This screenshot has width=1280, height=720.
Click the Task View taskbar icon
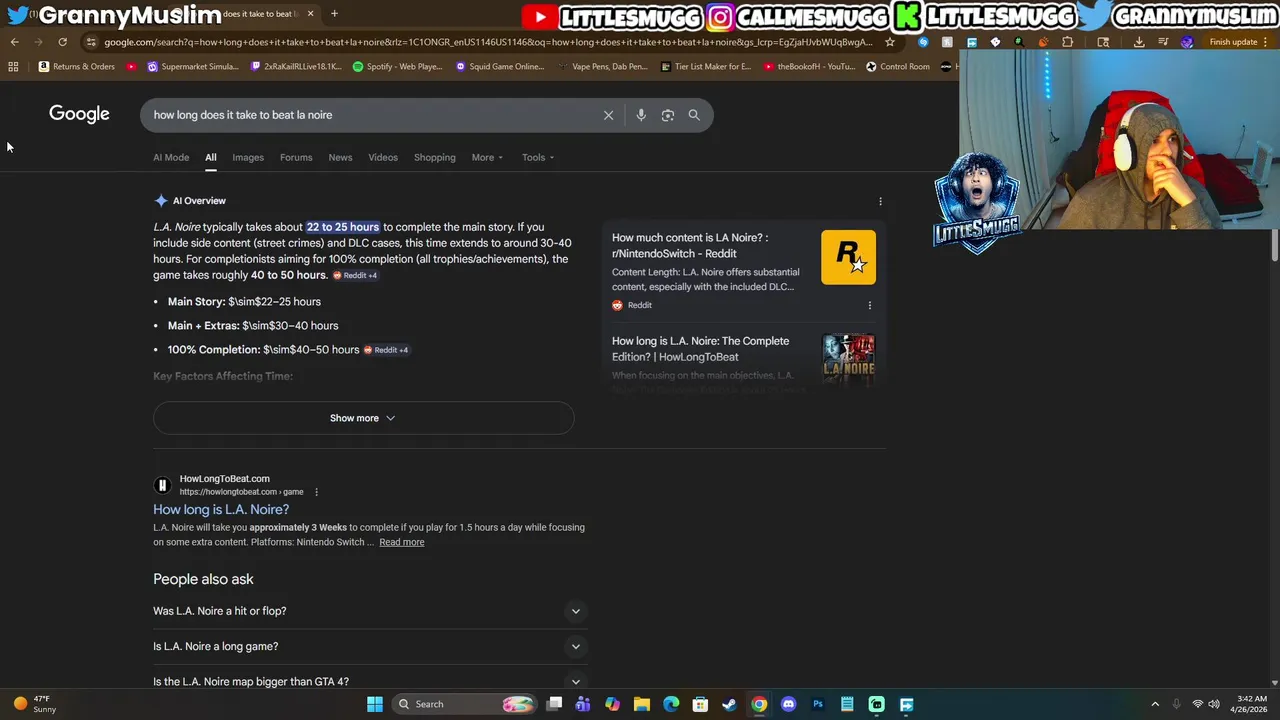(554, 704)
